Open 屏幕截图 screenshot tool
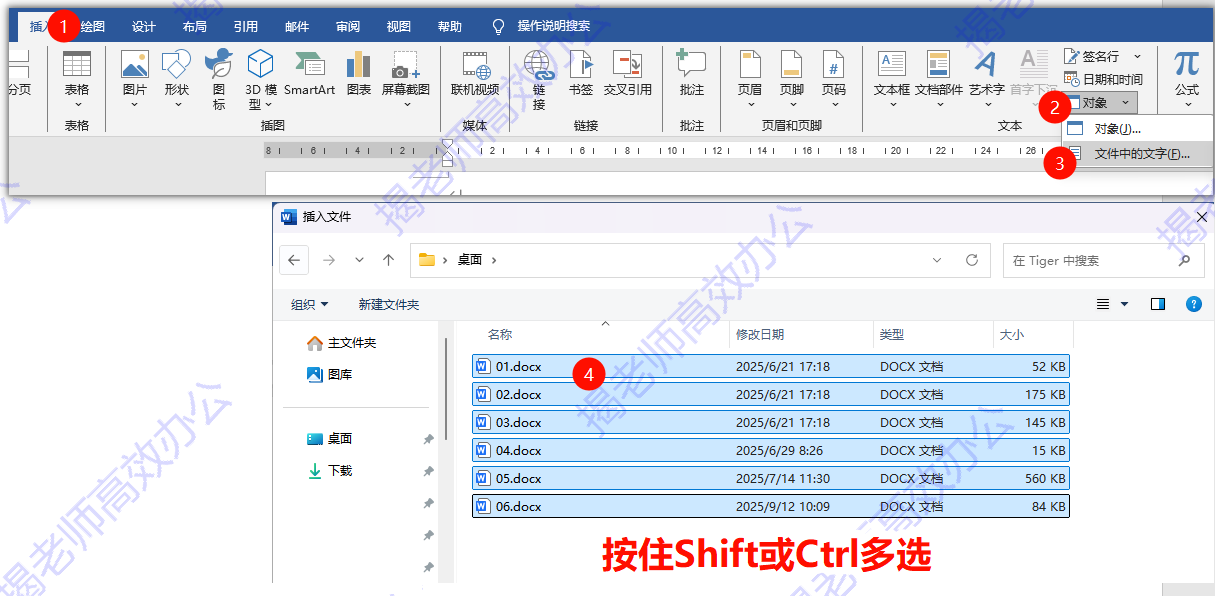Screen dimensions: 1215x596 [405, 79]
